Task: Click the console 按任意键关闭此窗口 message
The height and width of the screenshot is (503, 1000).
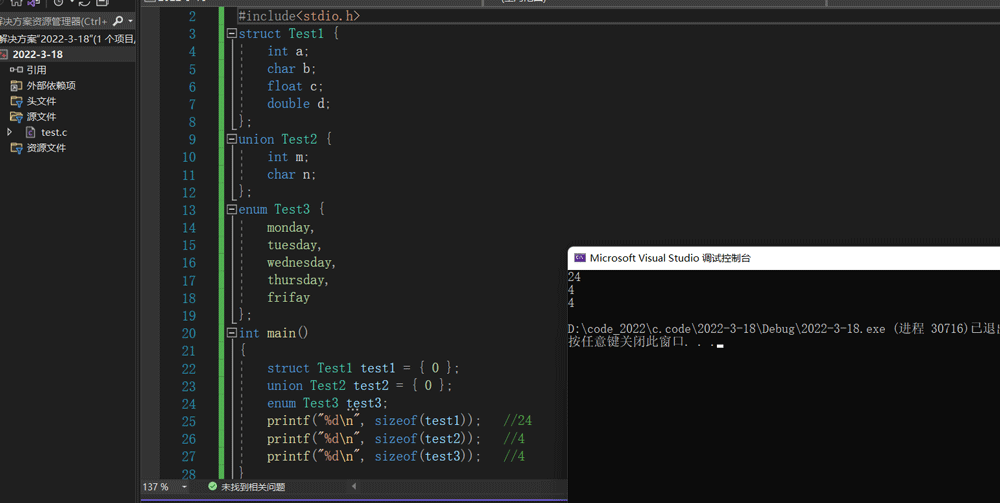Action: [641, 342]
